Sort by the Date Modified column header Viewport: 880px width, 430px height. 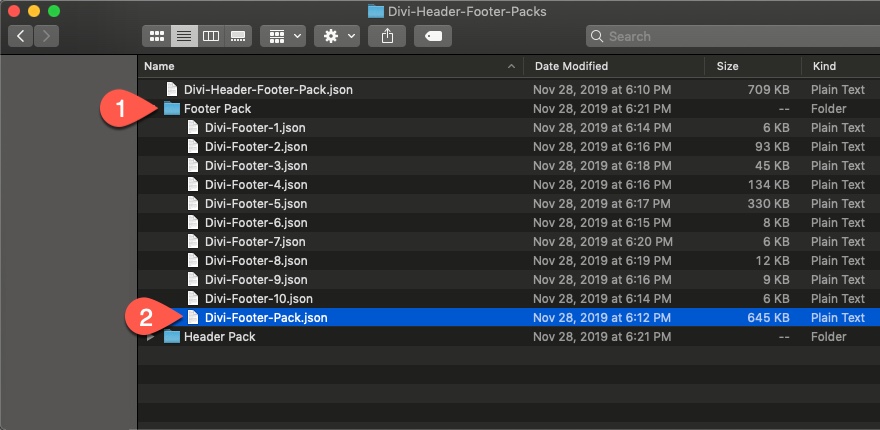pos(613,66)
